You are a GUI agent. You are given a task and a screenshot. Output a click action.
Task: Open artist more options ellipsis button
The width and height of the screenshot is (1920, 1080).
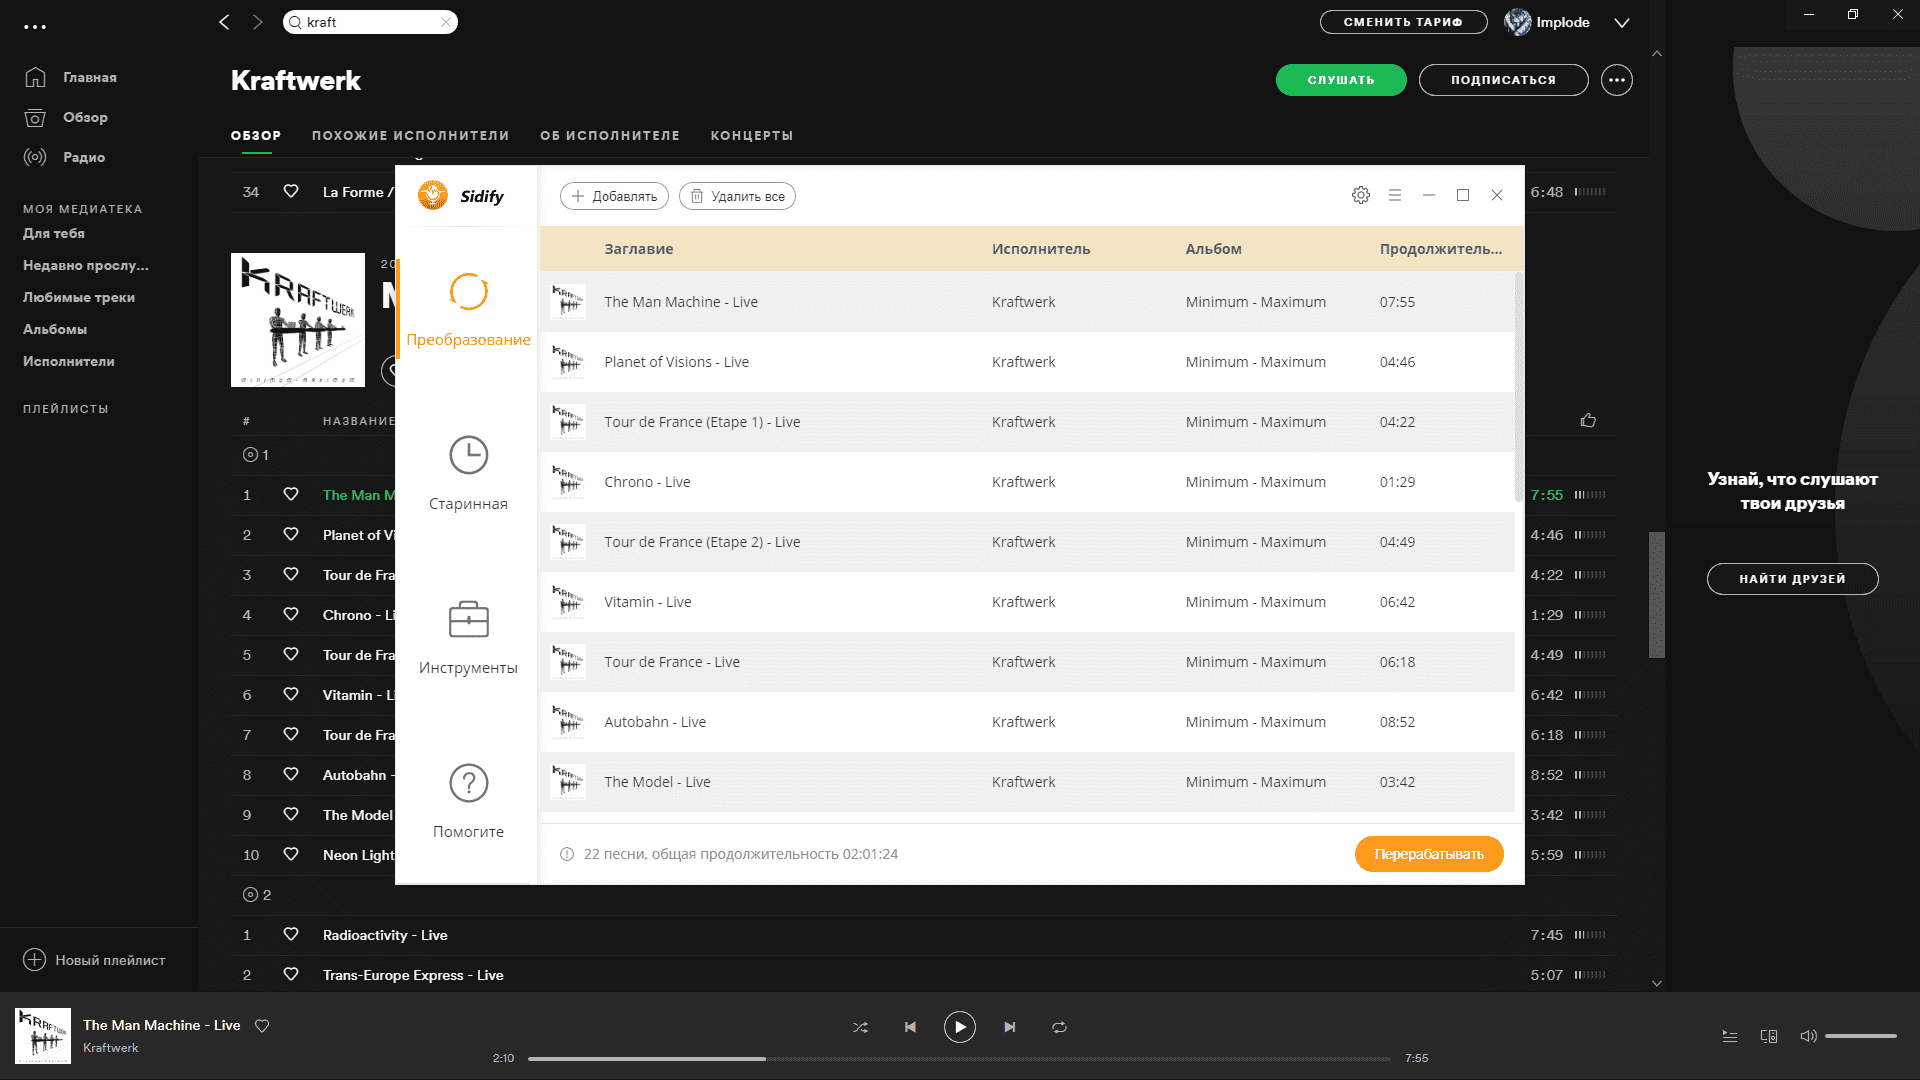coord(1617,80)
